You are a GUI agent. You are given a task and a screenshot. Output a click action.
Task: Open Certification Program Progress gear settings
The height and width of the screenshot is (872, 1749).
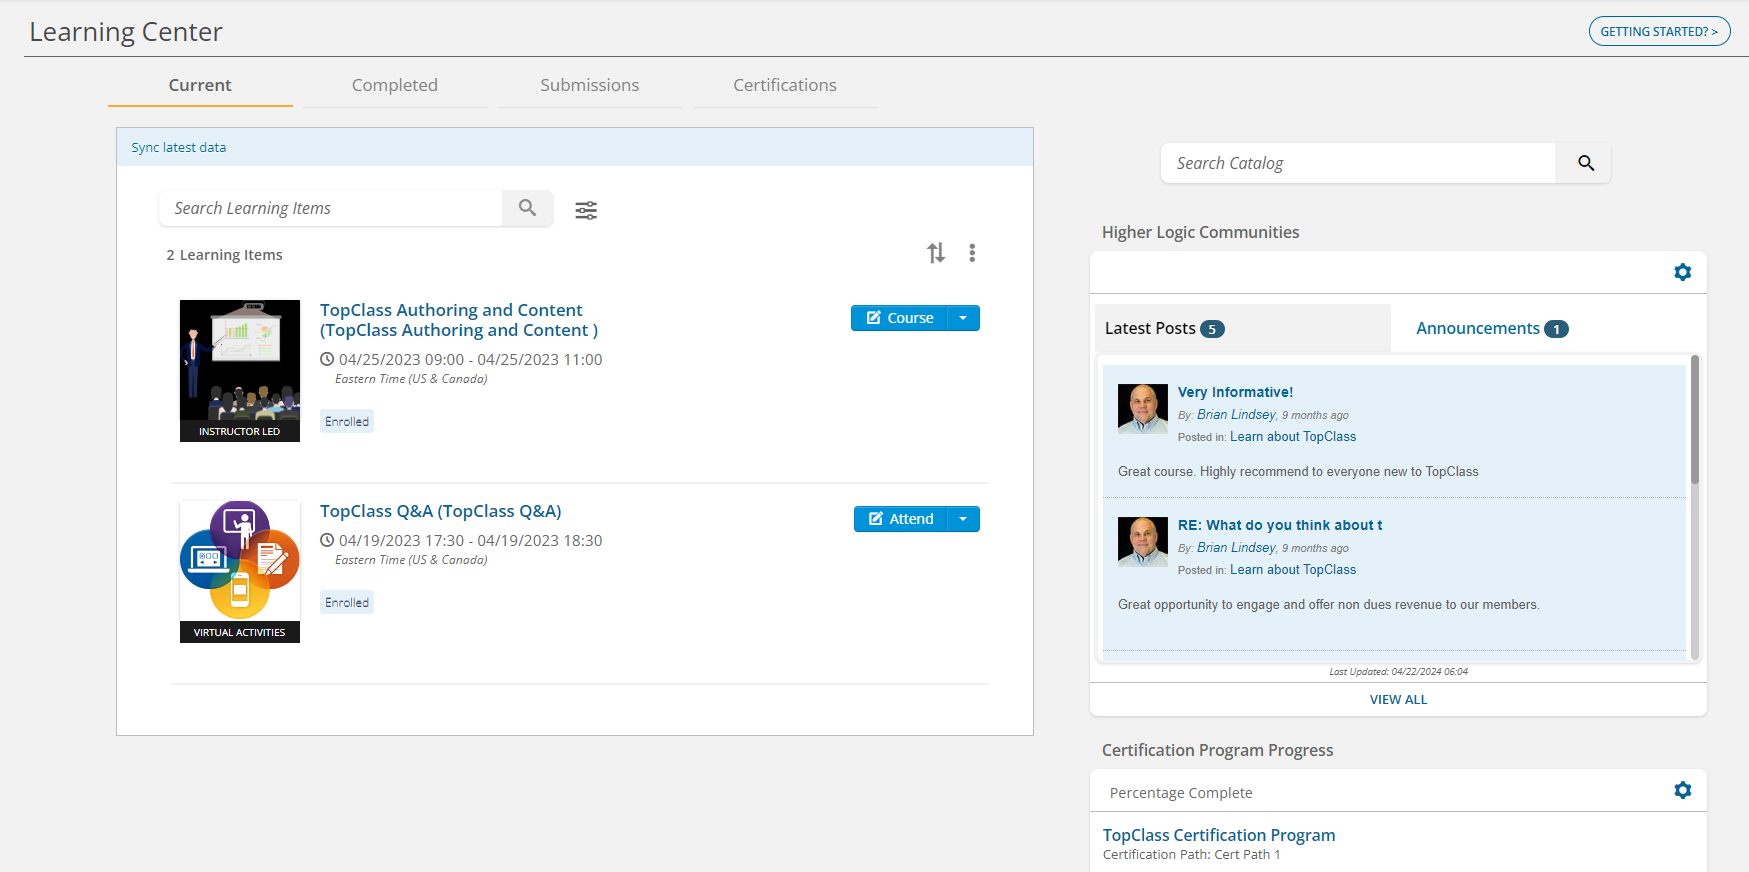1682,790
